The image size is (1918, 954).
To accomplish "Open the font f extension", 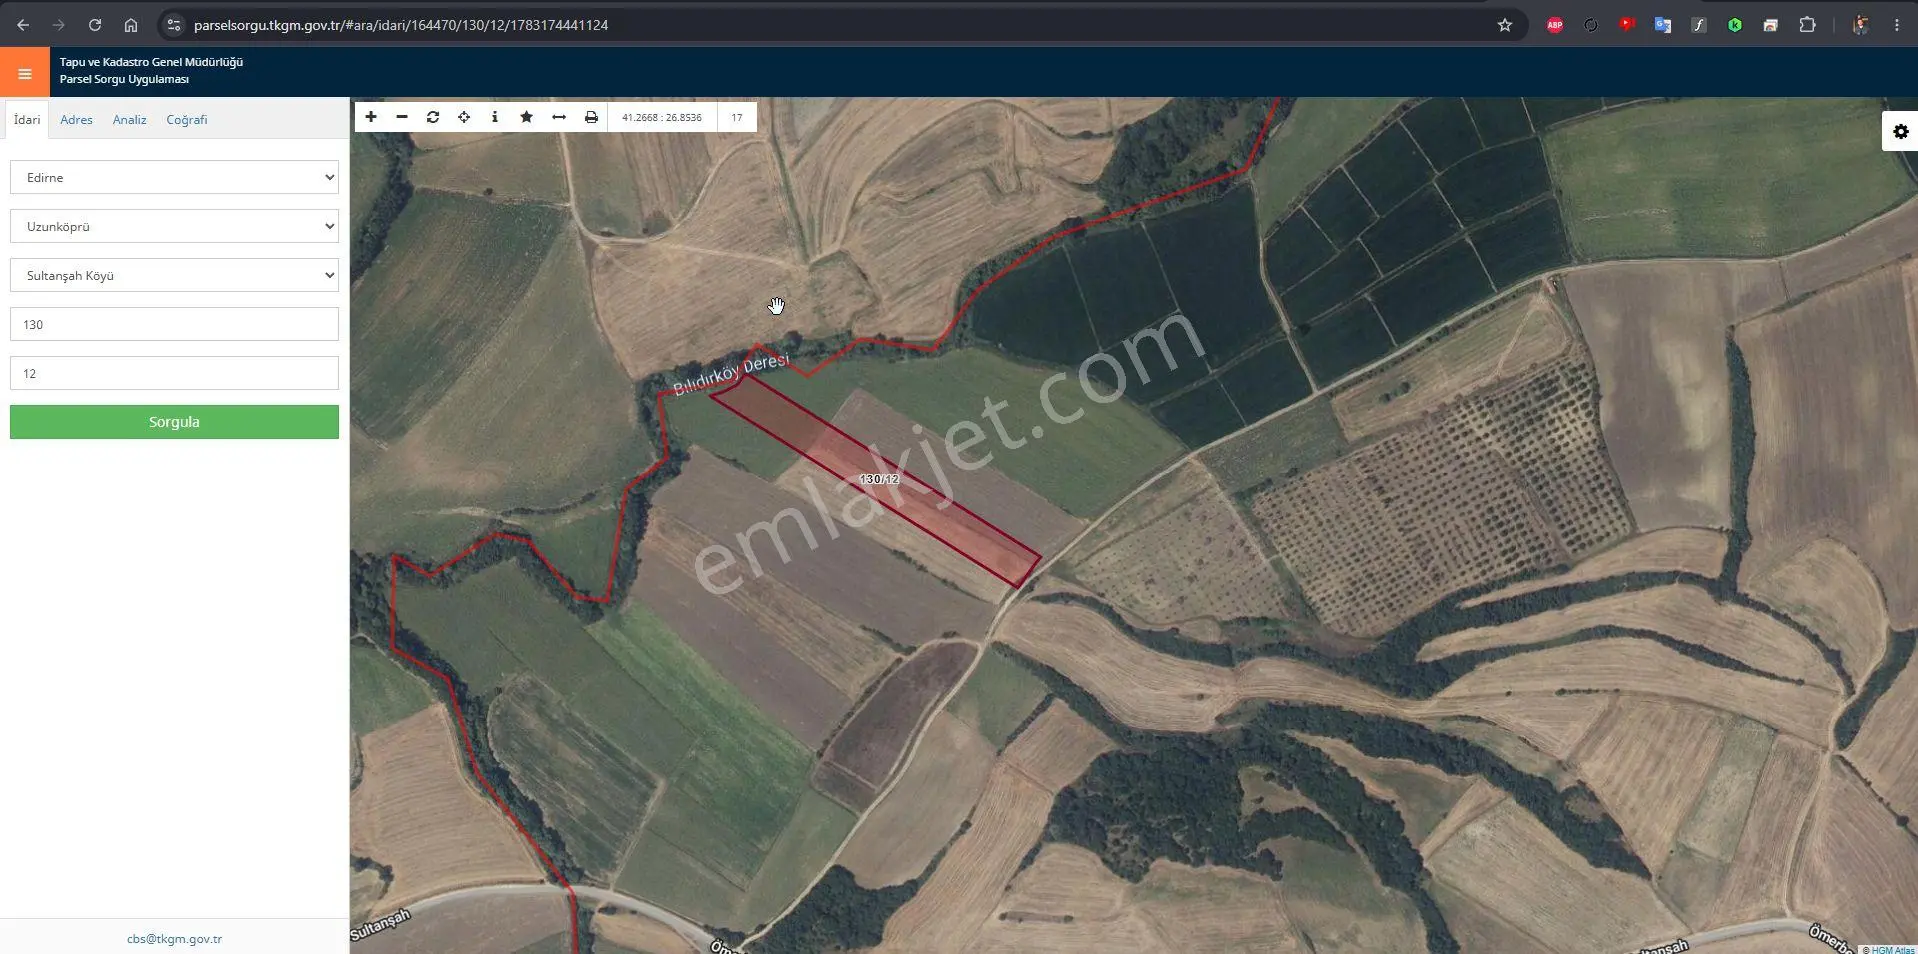I will tap(1699, 25).
